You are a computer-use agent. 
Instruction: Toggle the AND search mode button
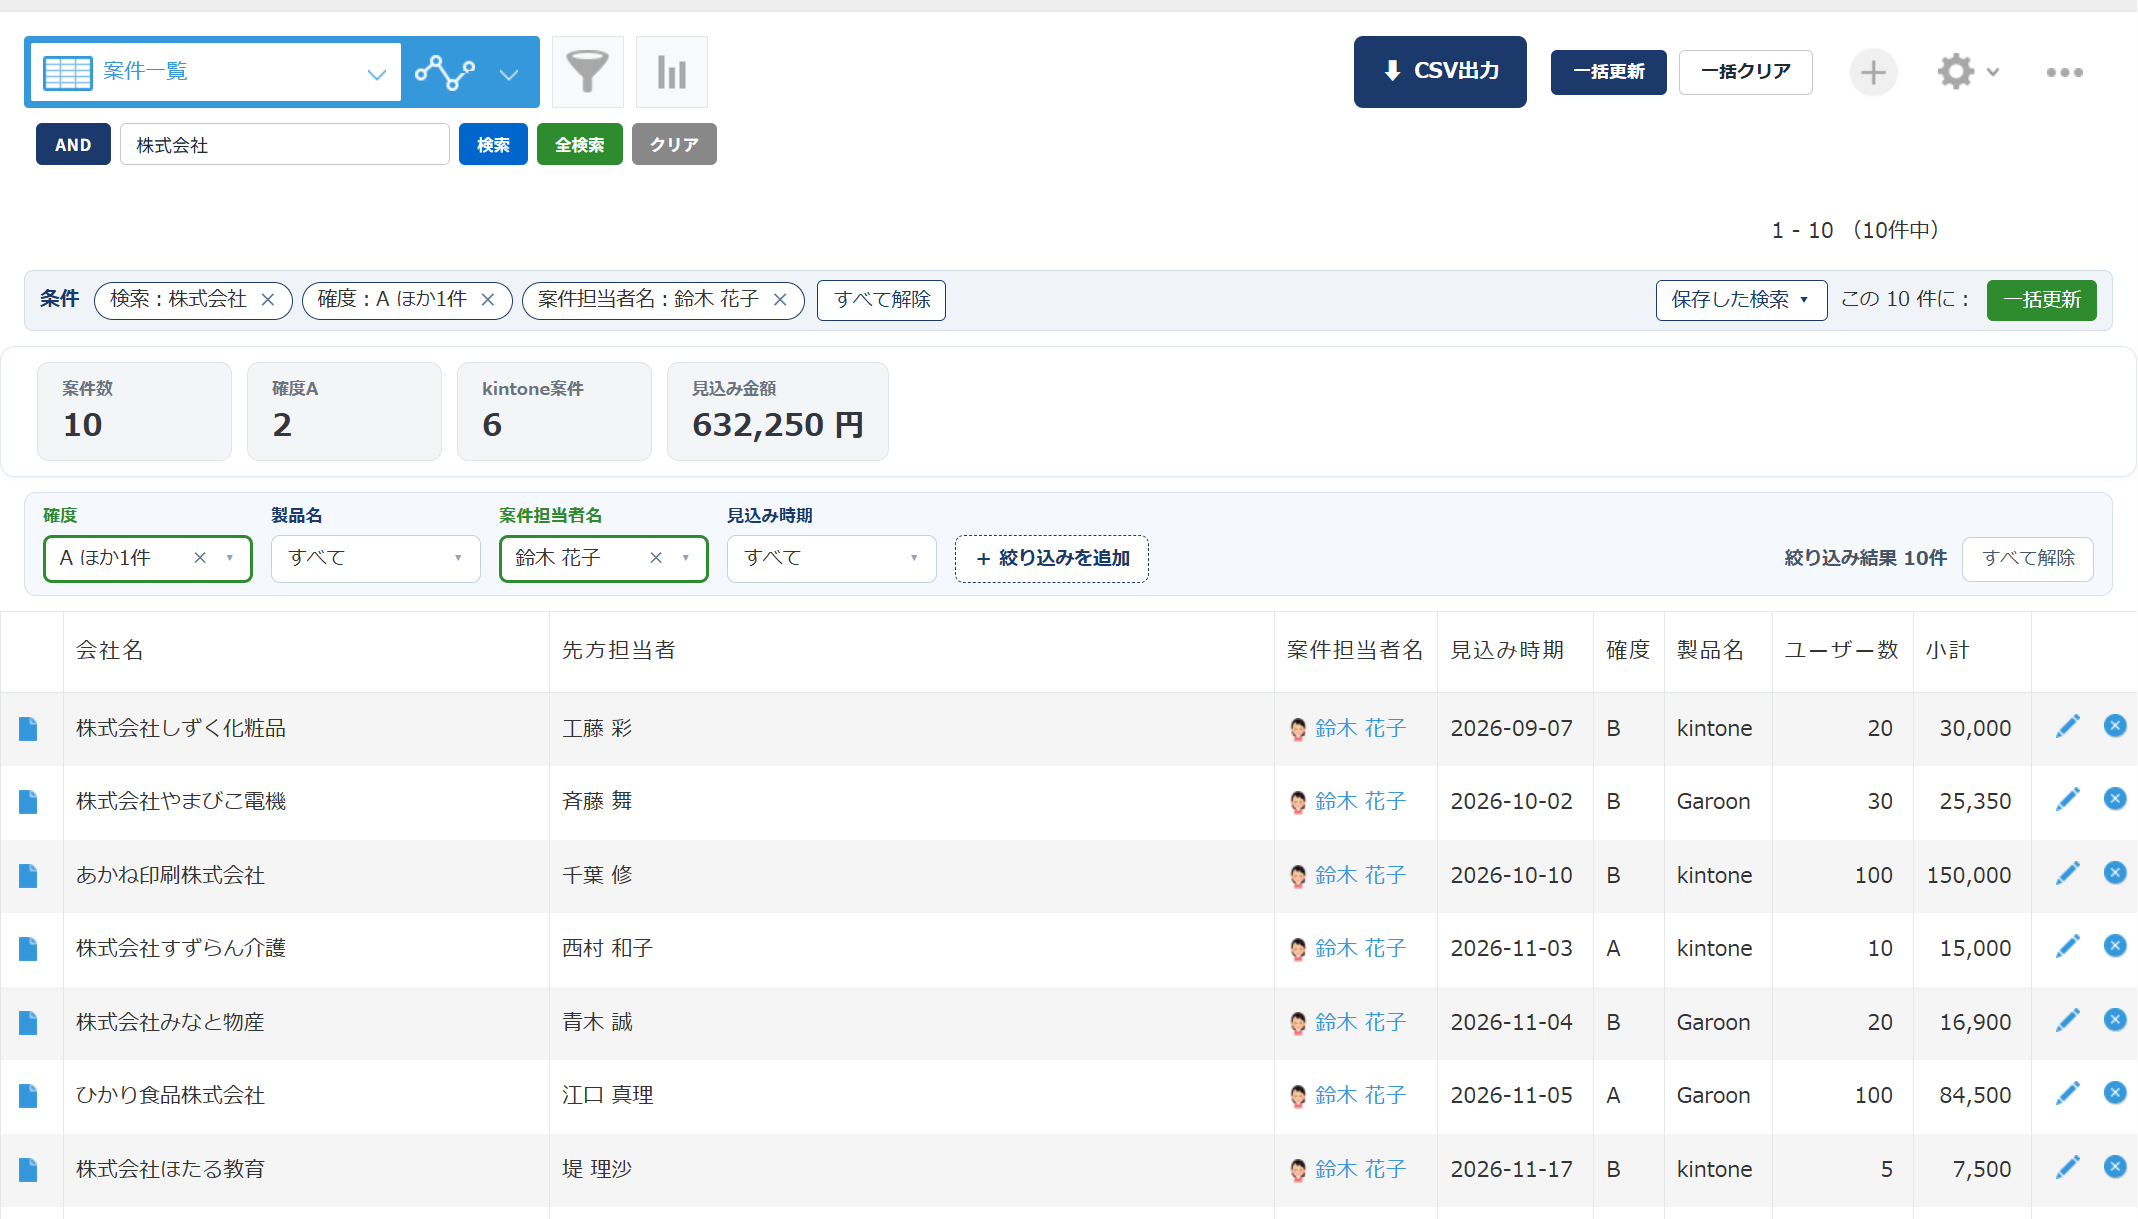73,145
